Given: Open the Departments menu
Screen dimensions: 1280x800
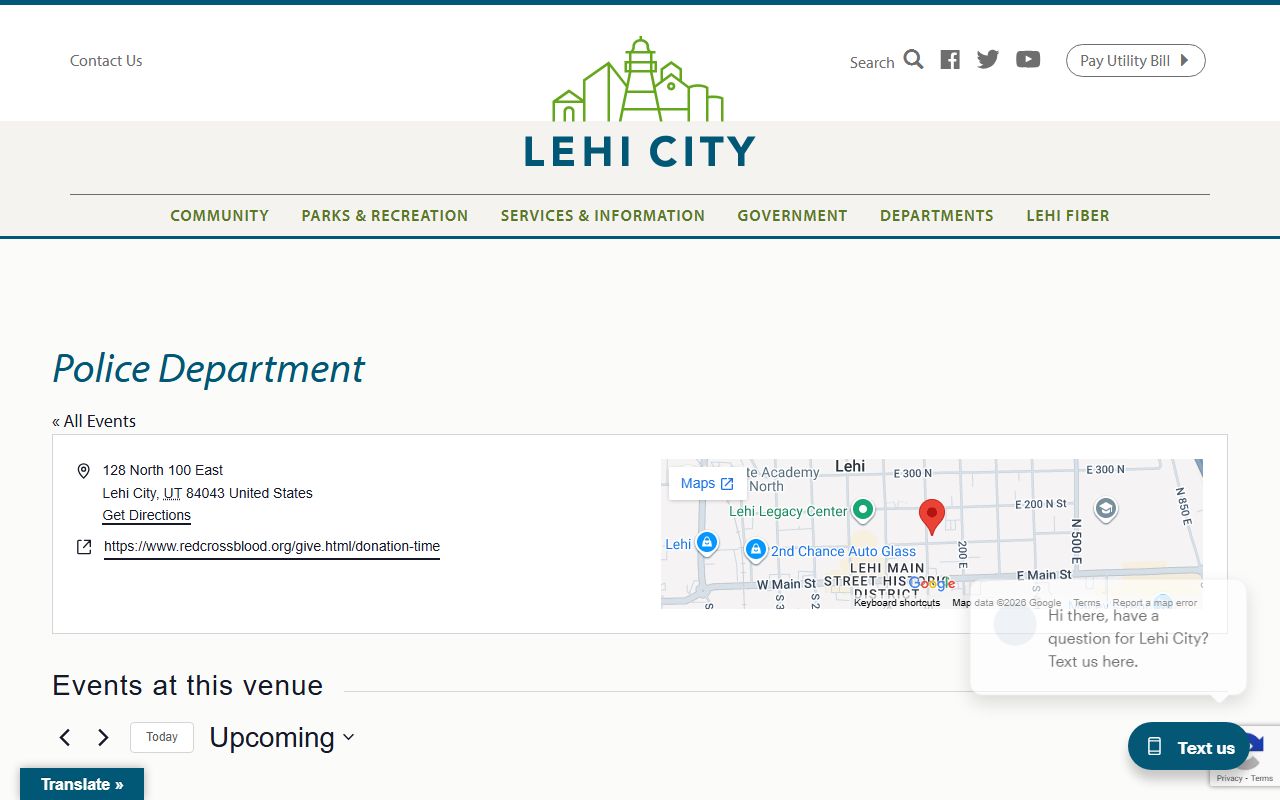Looking at the screenshot, I should point(937,215).
